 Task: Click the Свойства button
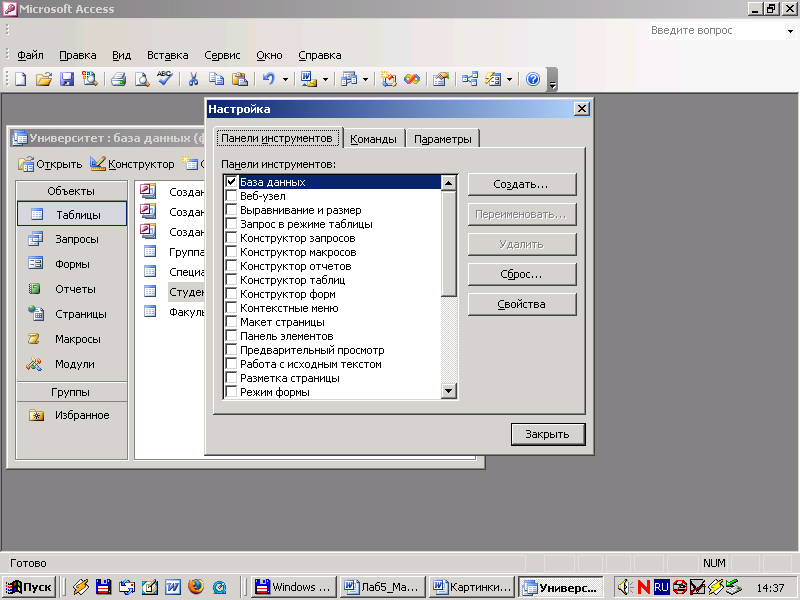(522, 304)
